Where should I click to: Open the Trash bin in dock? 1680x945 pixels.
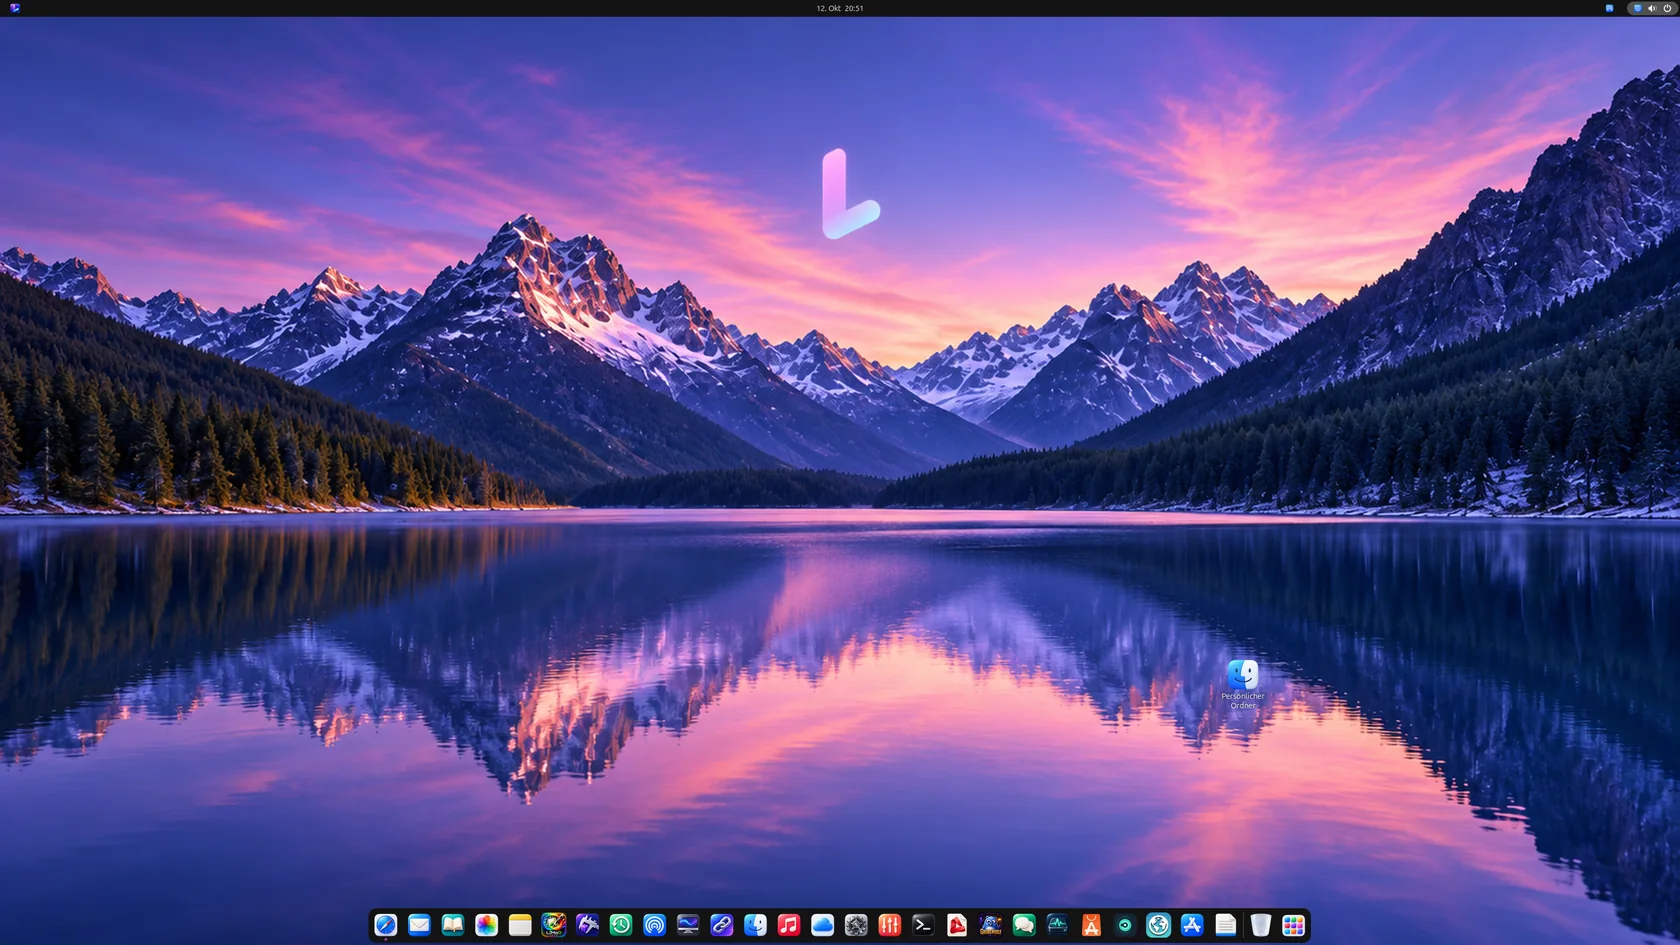1260,925
